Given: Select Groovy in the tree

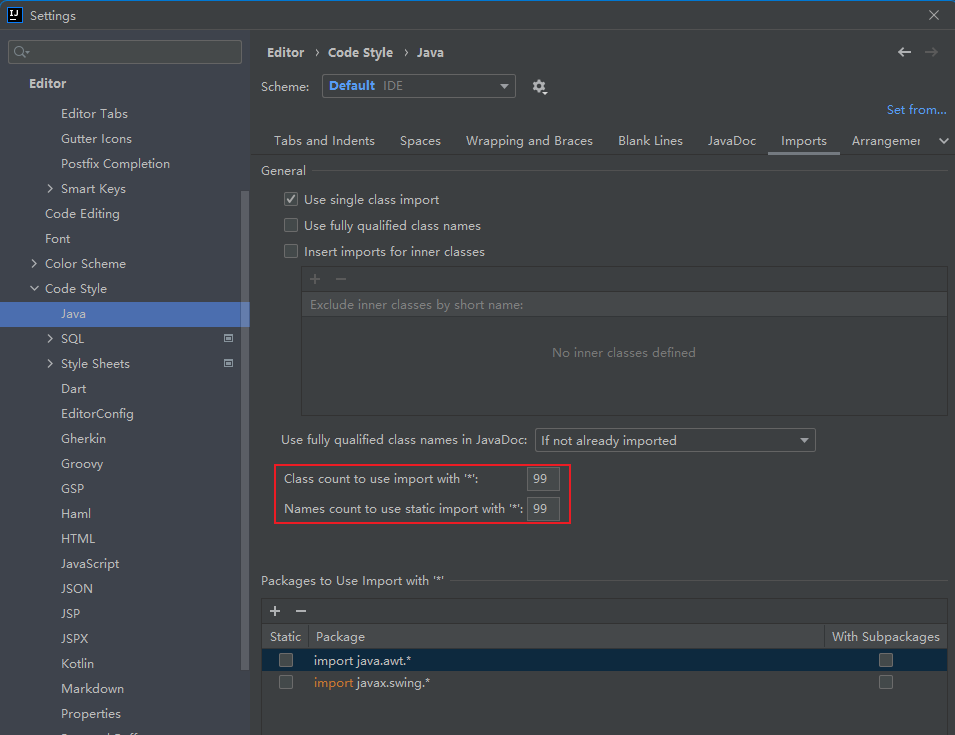Looking at the screenshot, I should point(82,463).
